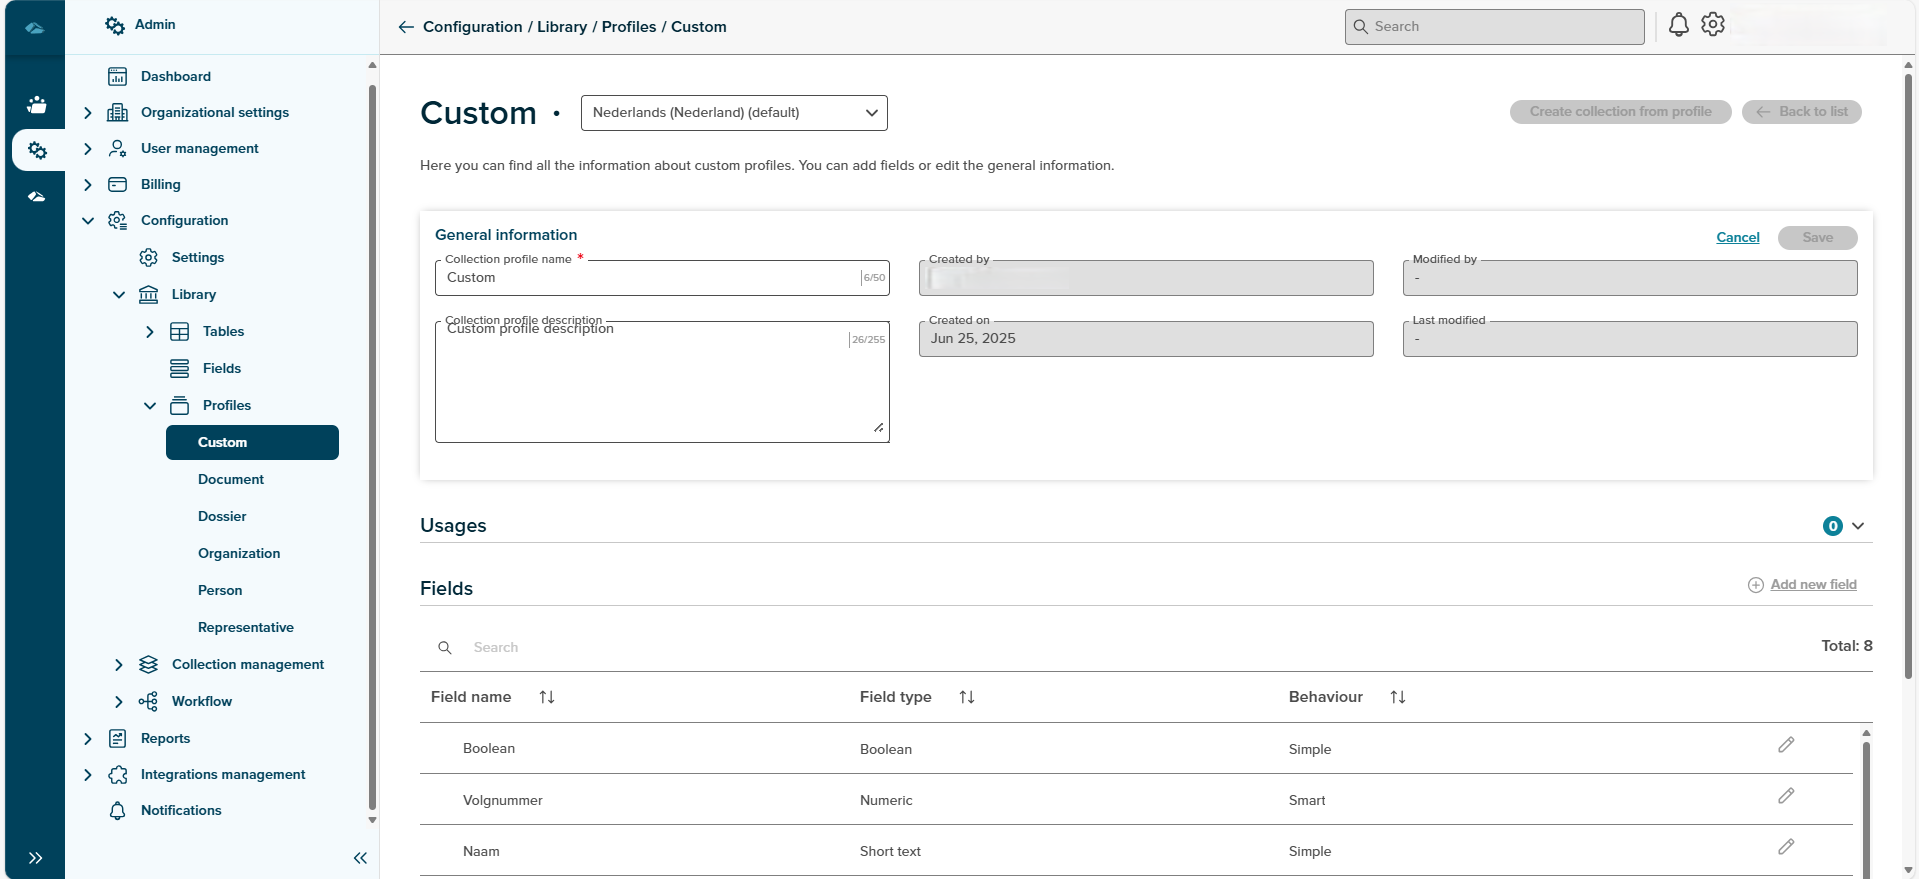Viewport: 1919px width, 879px height.
Task: Sort the Behaviour column
Action: click(x=1398, y=697)
